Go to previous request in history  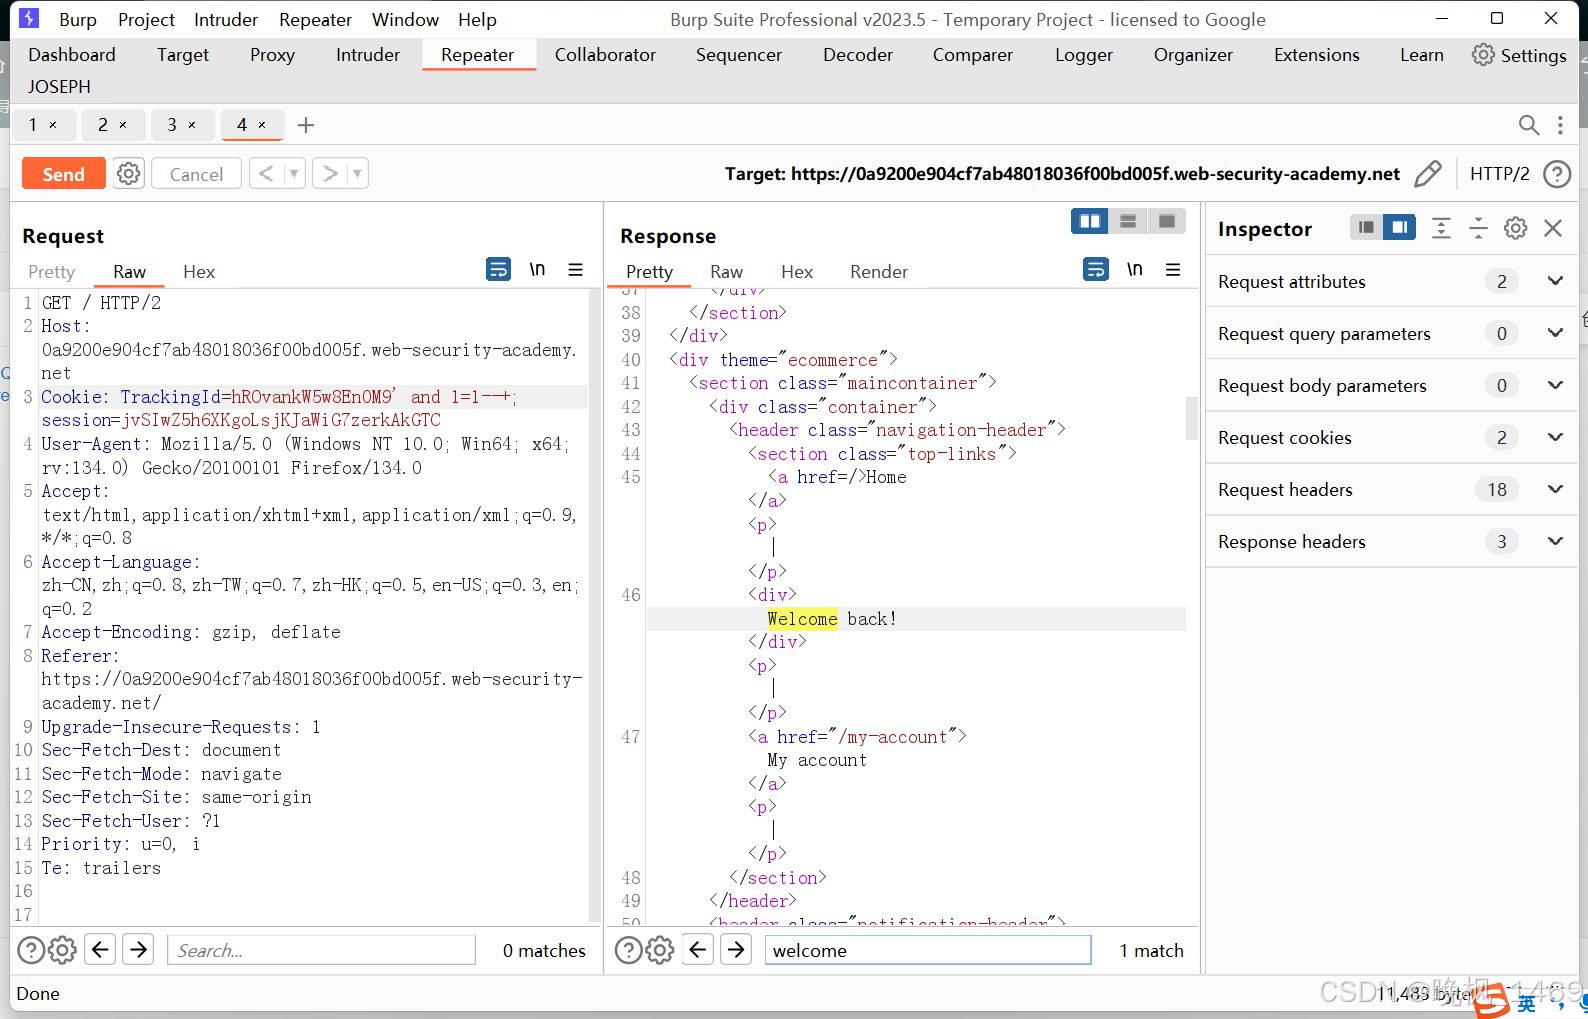tap(266, 174)
